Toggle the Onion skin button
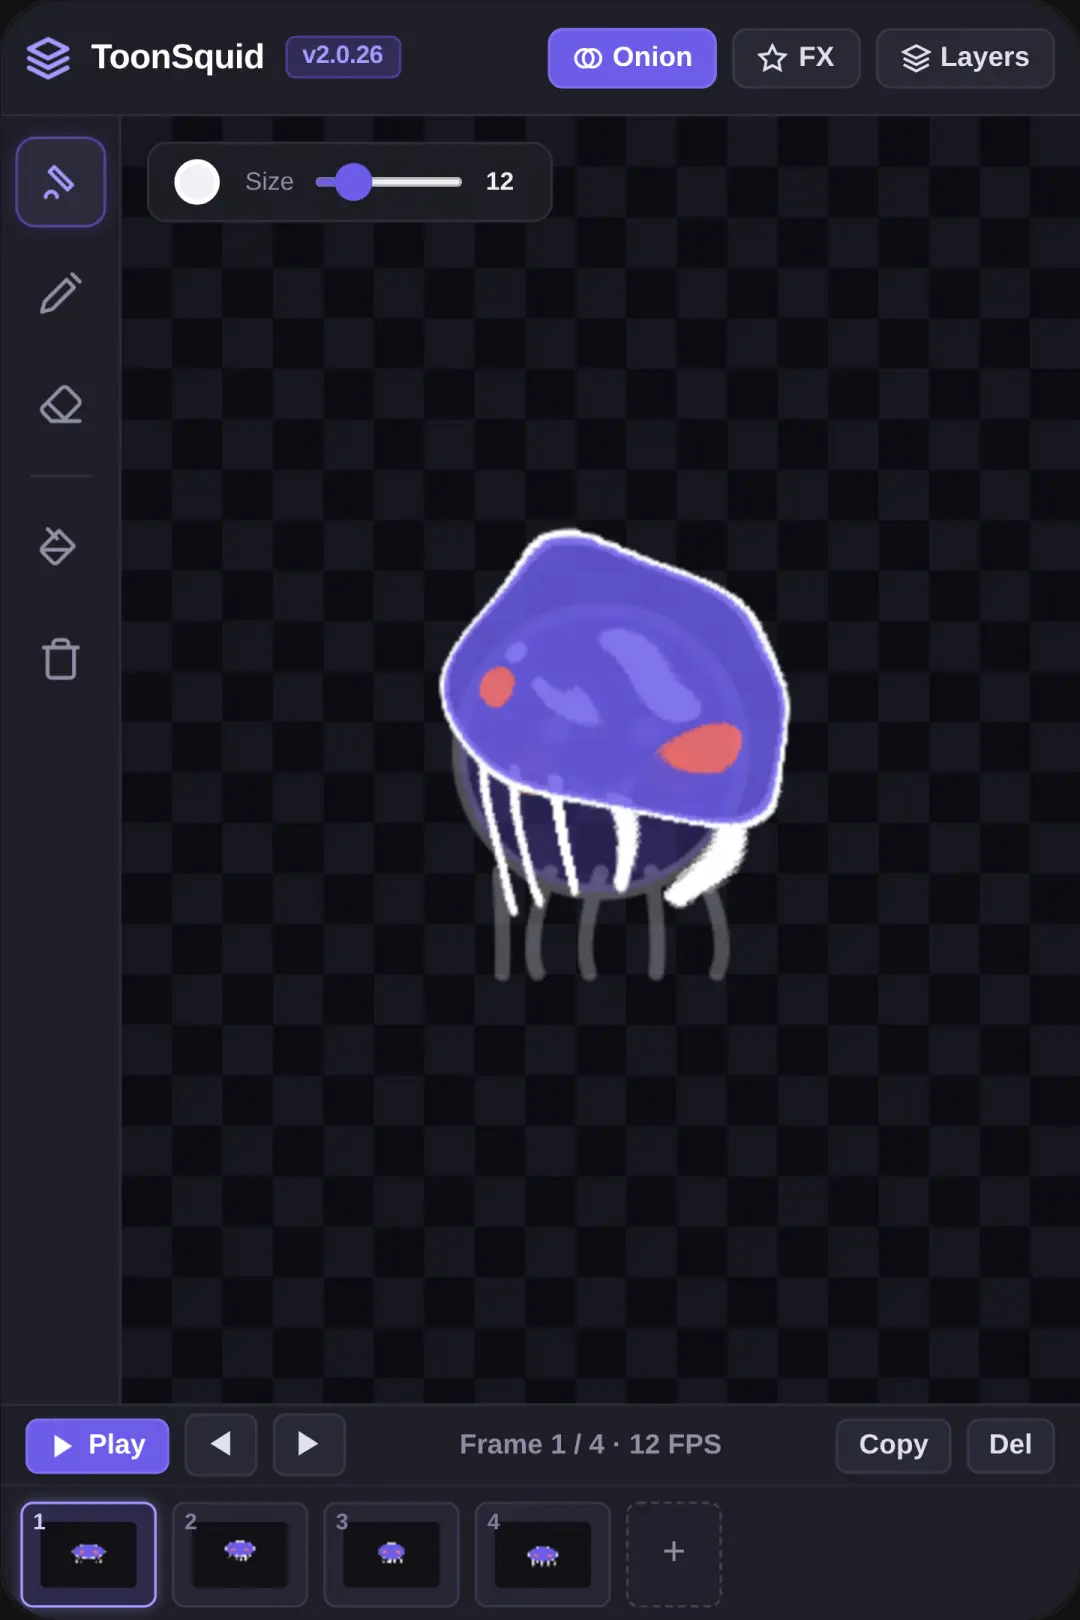1080x1620 pixels. (x=632, y=58)
